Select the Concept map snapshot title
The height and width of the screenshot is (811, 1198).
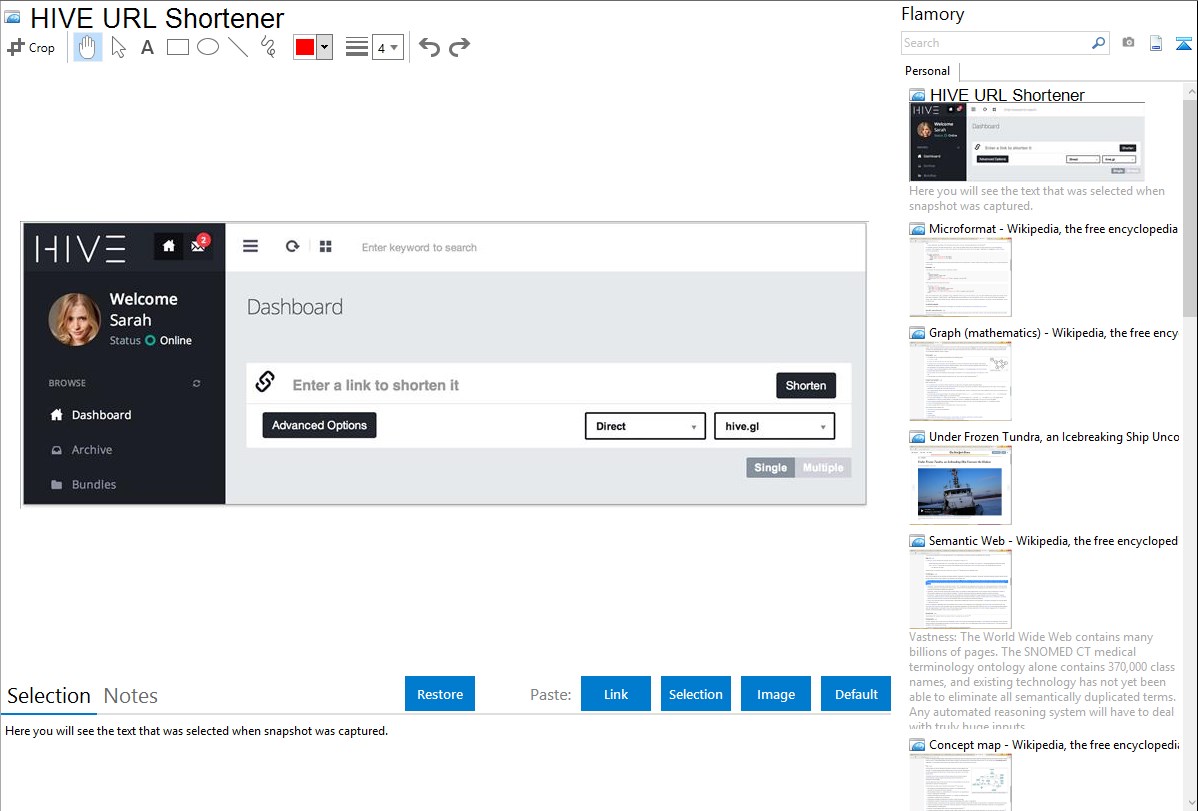1054,744
